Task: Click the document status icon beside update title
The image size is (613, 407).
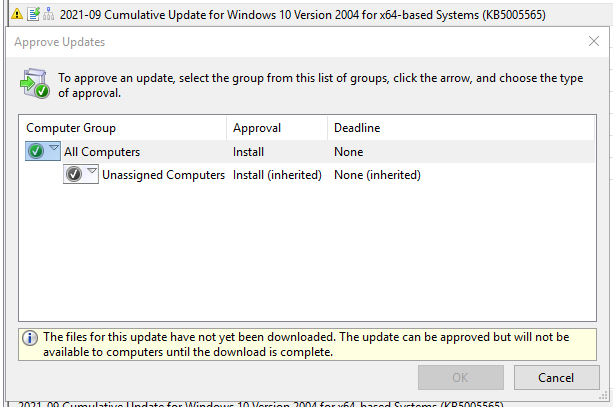Action: tap(33, 14)
